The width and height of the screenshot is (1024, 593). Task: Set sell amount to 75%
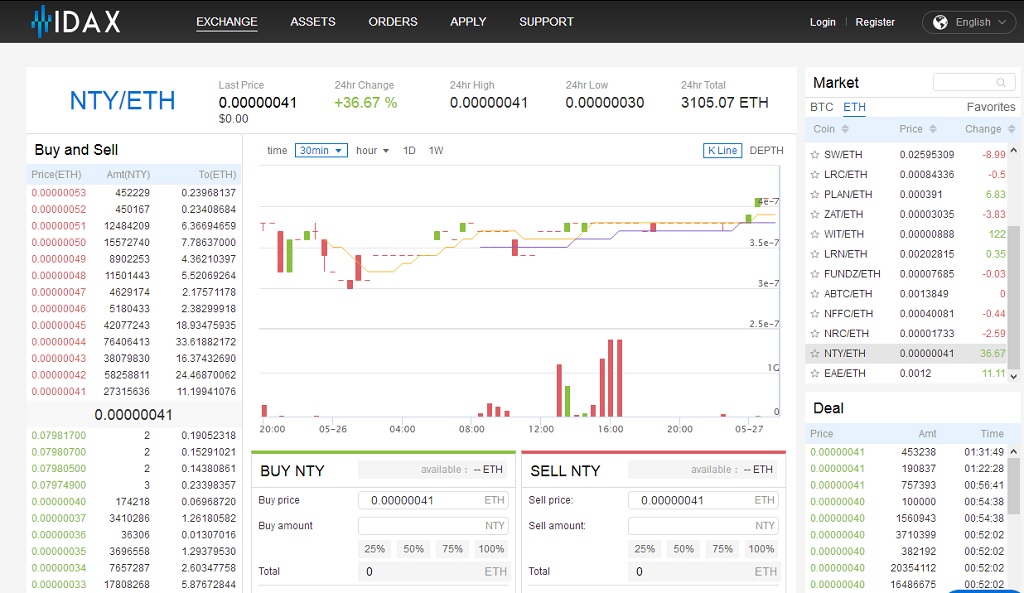point(722,549)
